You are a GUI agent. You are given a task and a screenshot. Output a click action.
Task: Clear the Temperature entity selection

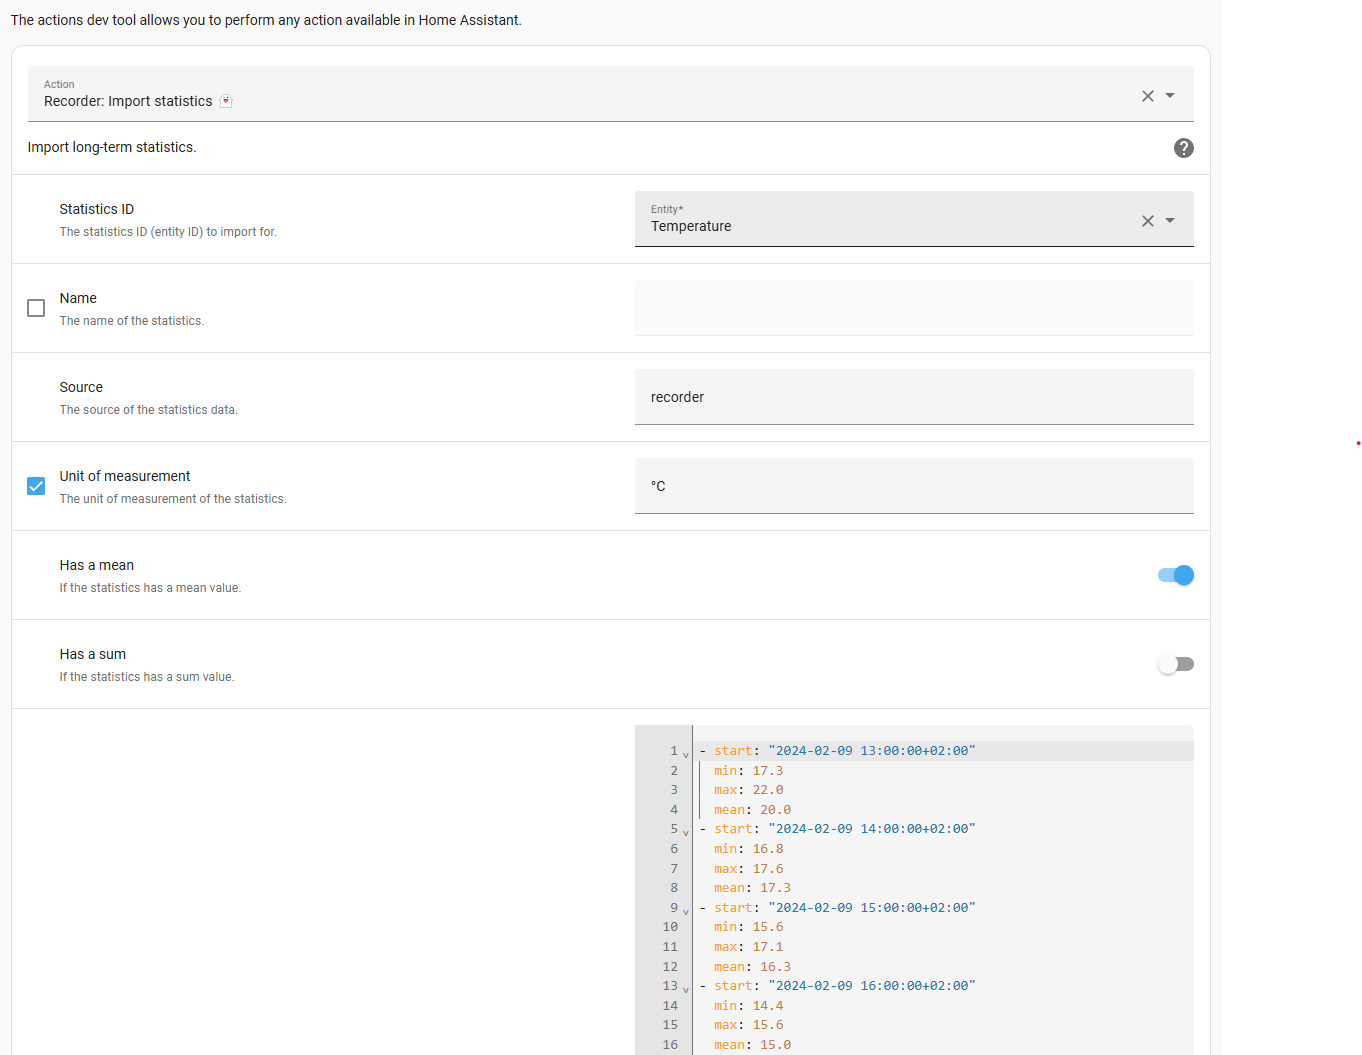pos(1148,221)
